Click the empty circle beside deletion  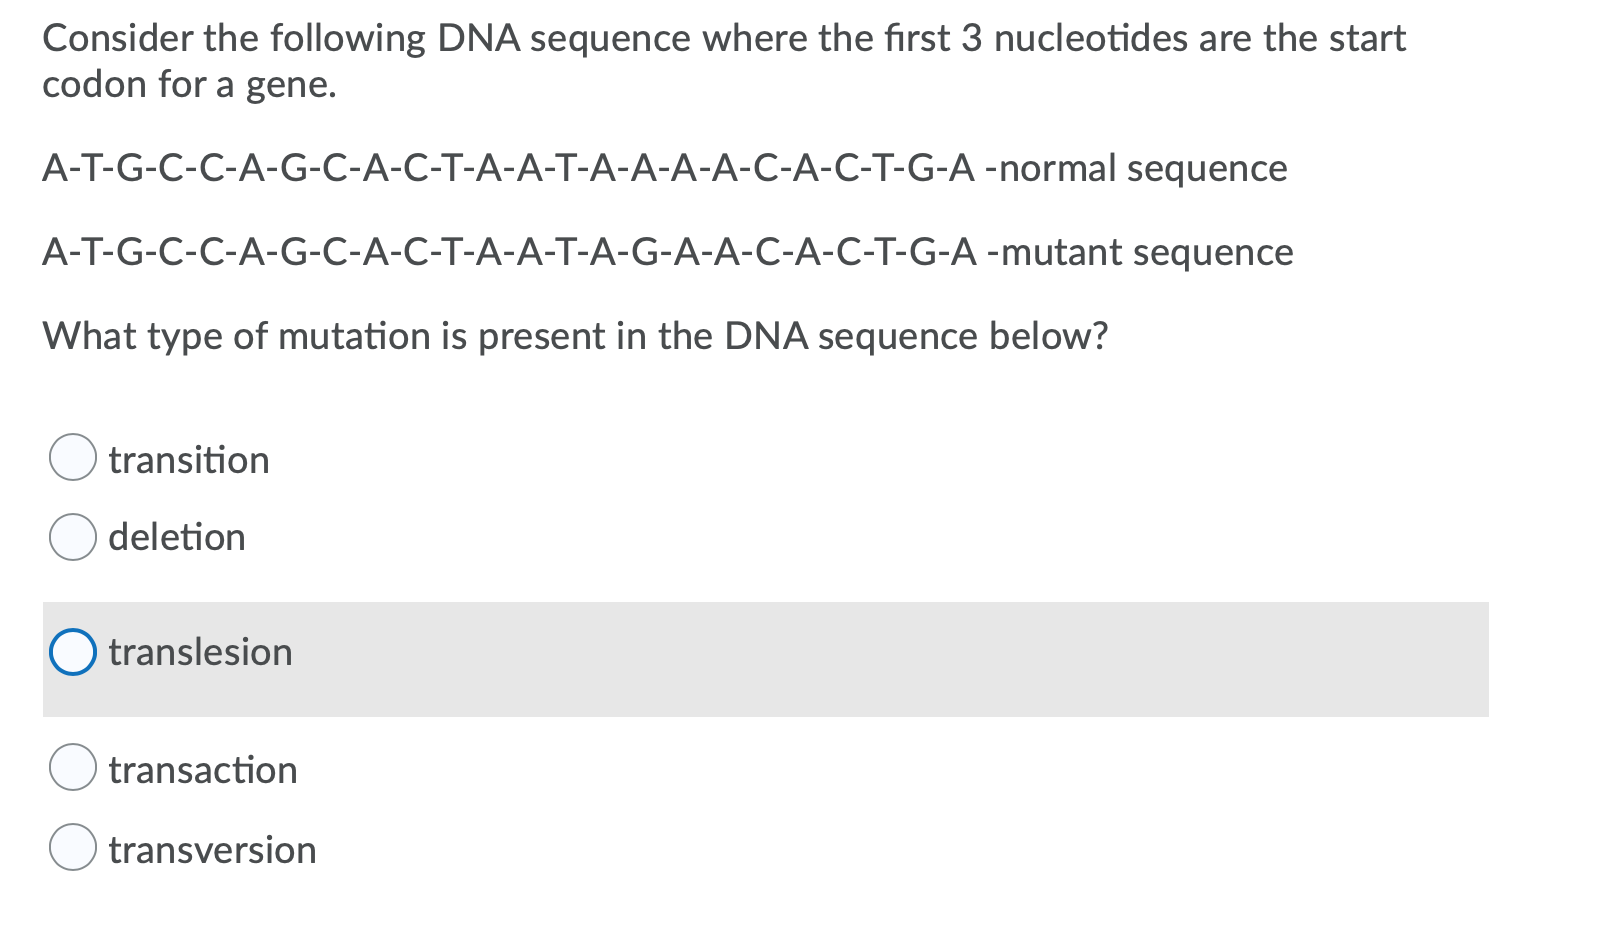coord(74,538)
